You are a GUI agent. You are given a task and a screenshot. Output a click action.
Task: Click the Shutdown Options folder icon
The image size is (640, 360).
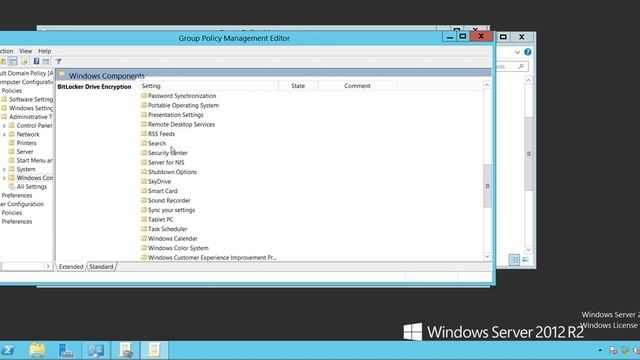[x=144, y=172]
